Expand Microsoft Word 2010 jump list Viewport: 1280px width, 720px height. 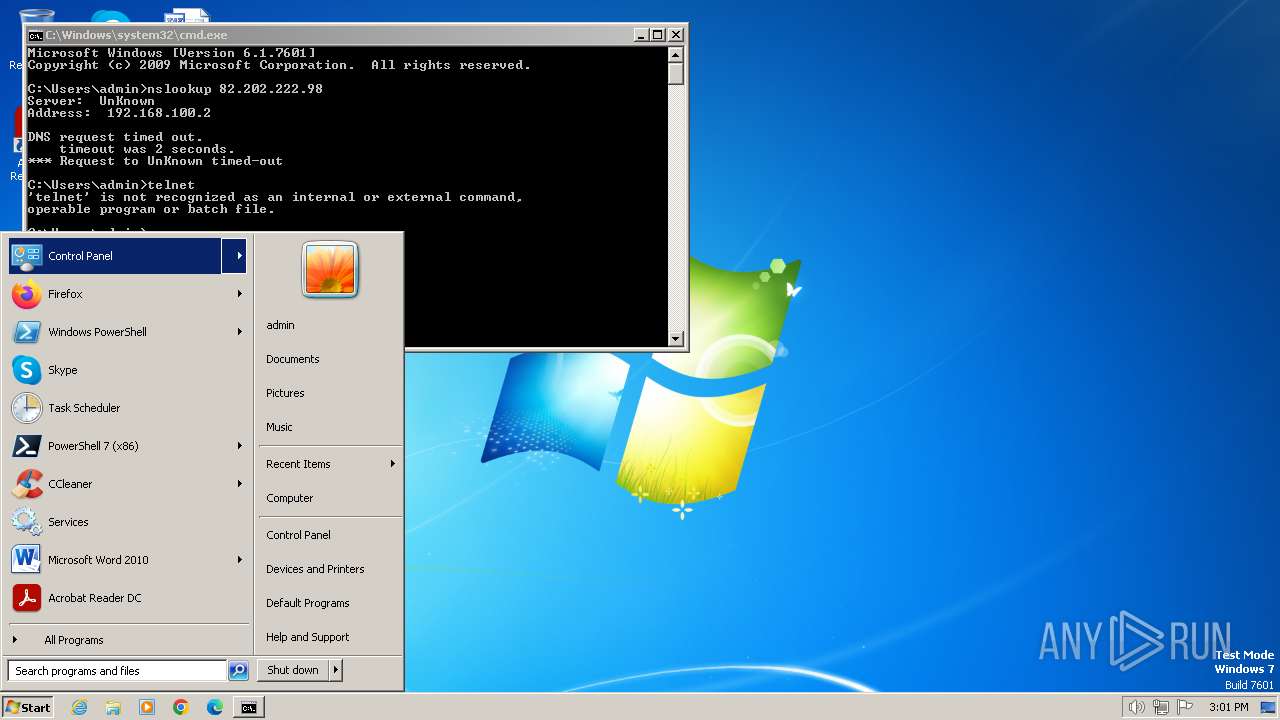239,560
